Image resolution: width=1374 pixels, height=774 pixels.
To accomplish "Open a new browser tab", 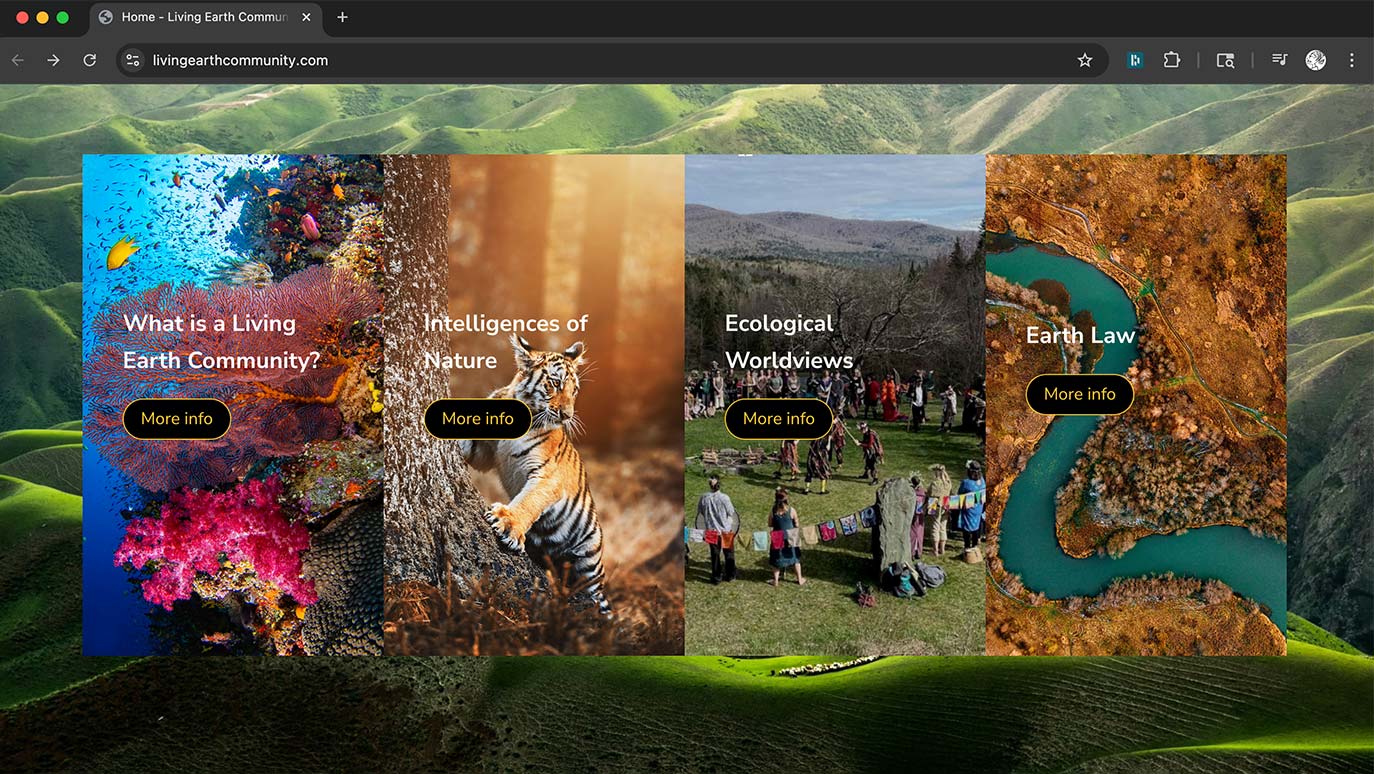I will (x=342, y=17).
